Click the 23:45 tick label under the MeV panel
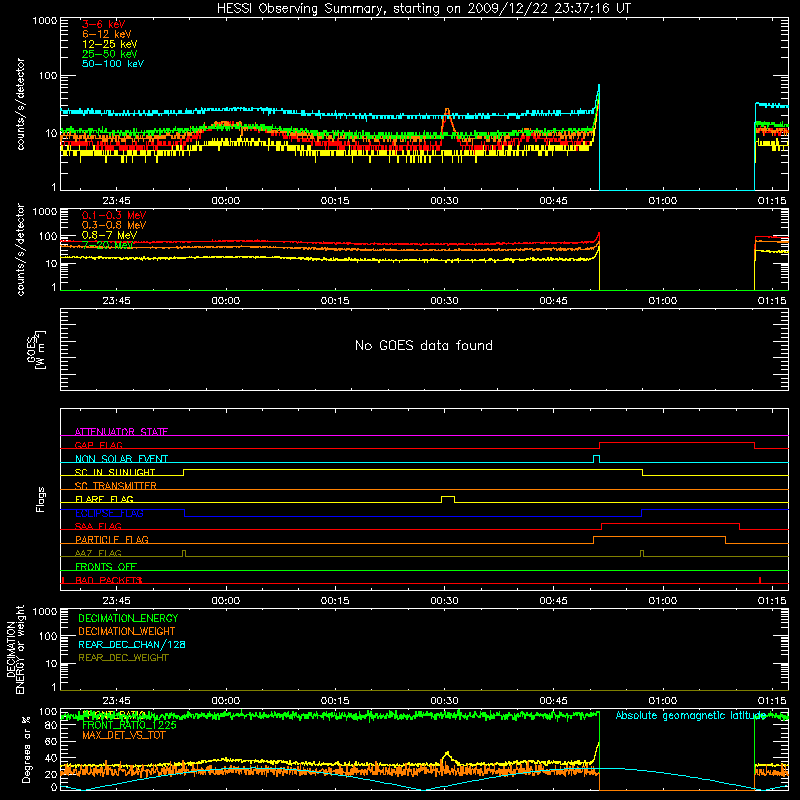 pos(116,301)
